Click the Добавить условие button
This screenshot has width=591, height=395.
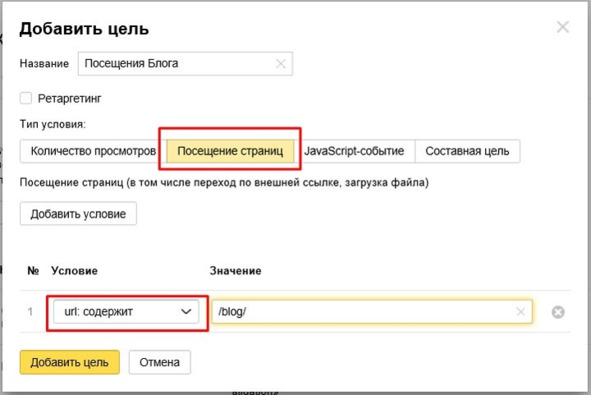[x=78, y=214]
